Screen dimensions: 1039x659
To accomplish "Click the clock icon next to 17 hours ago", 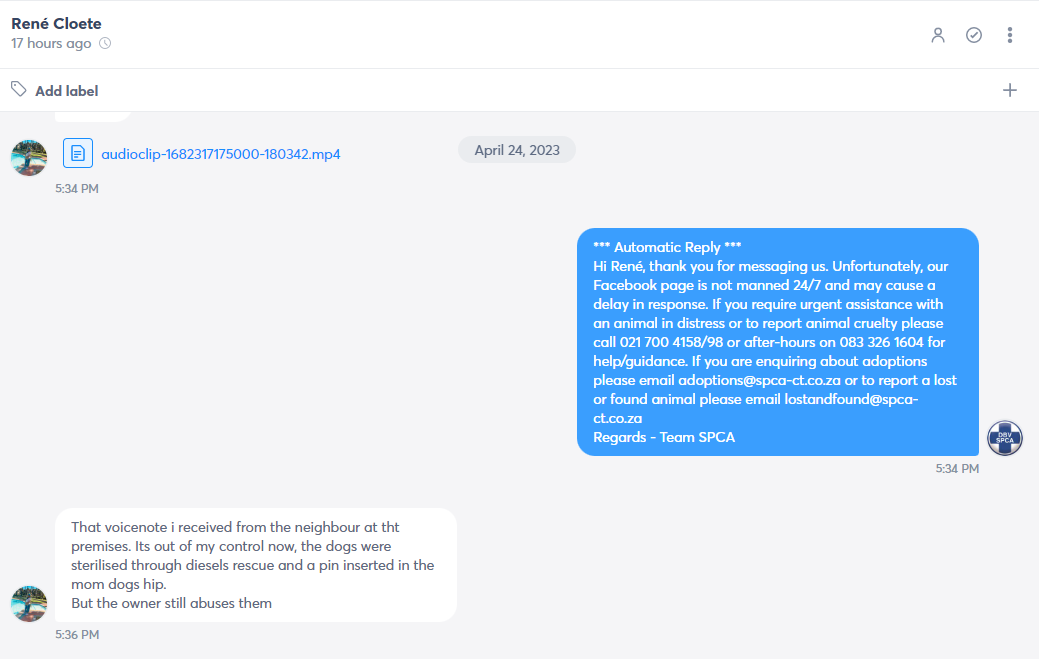I will point(105,43).
